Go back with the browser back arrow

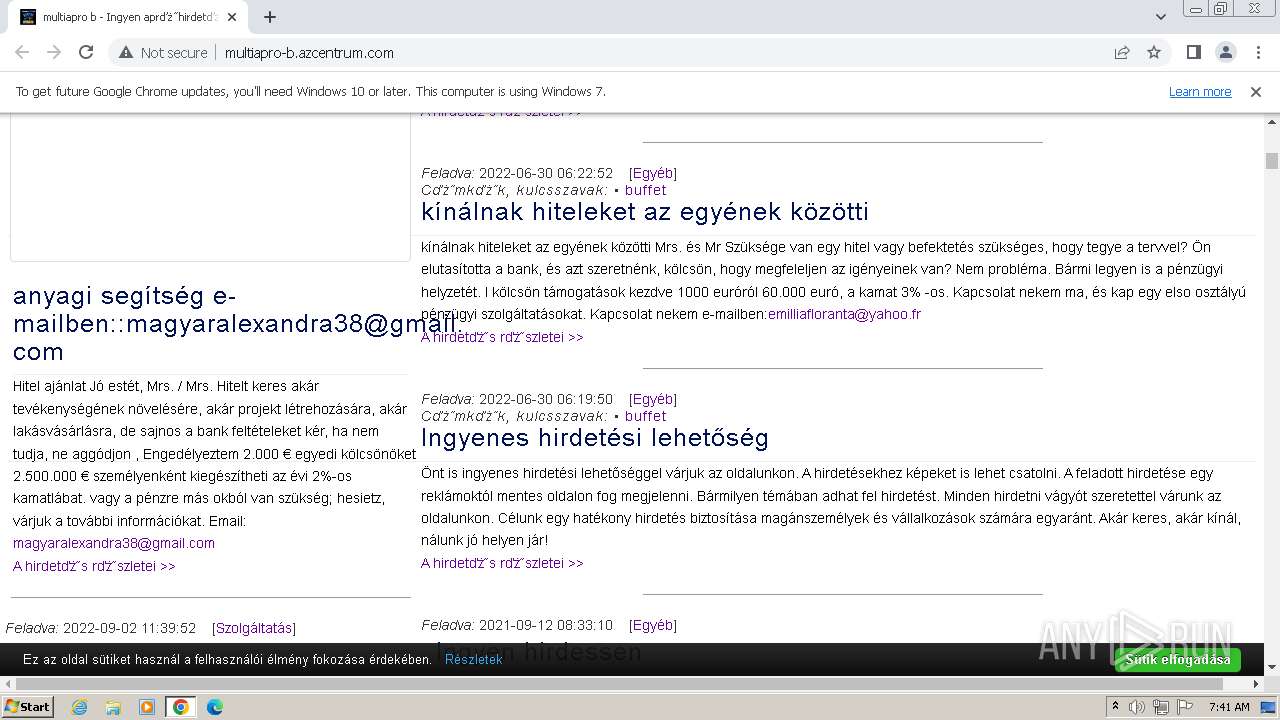(22, 52)
